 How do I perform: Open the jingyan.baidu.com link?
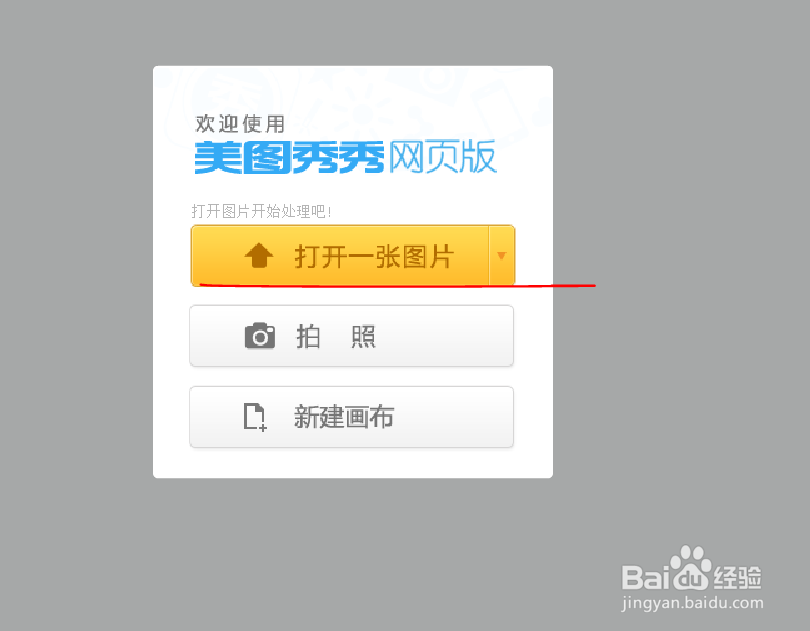click(x=692, y=603)
